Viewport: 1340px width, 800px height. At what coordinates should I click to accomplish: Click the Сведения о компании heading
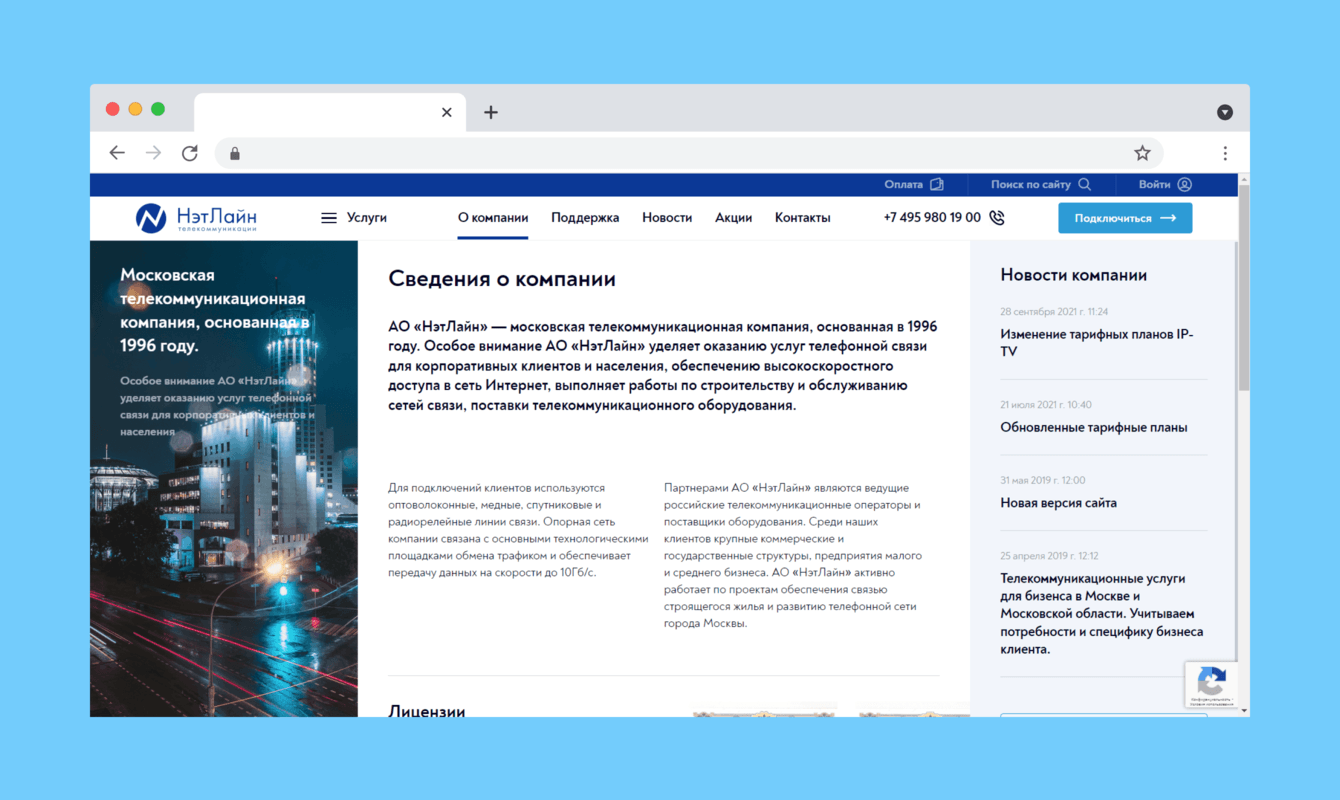pos(502,279)
